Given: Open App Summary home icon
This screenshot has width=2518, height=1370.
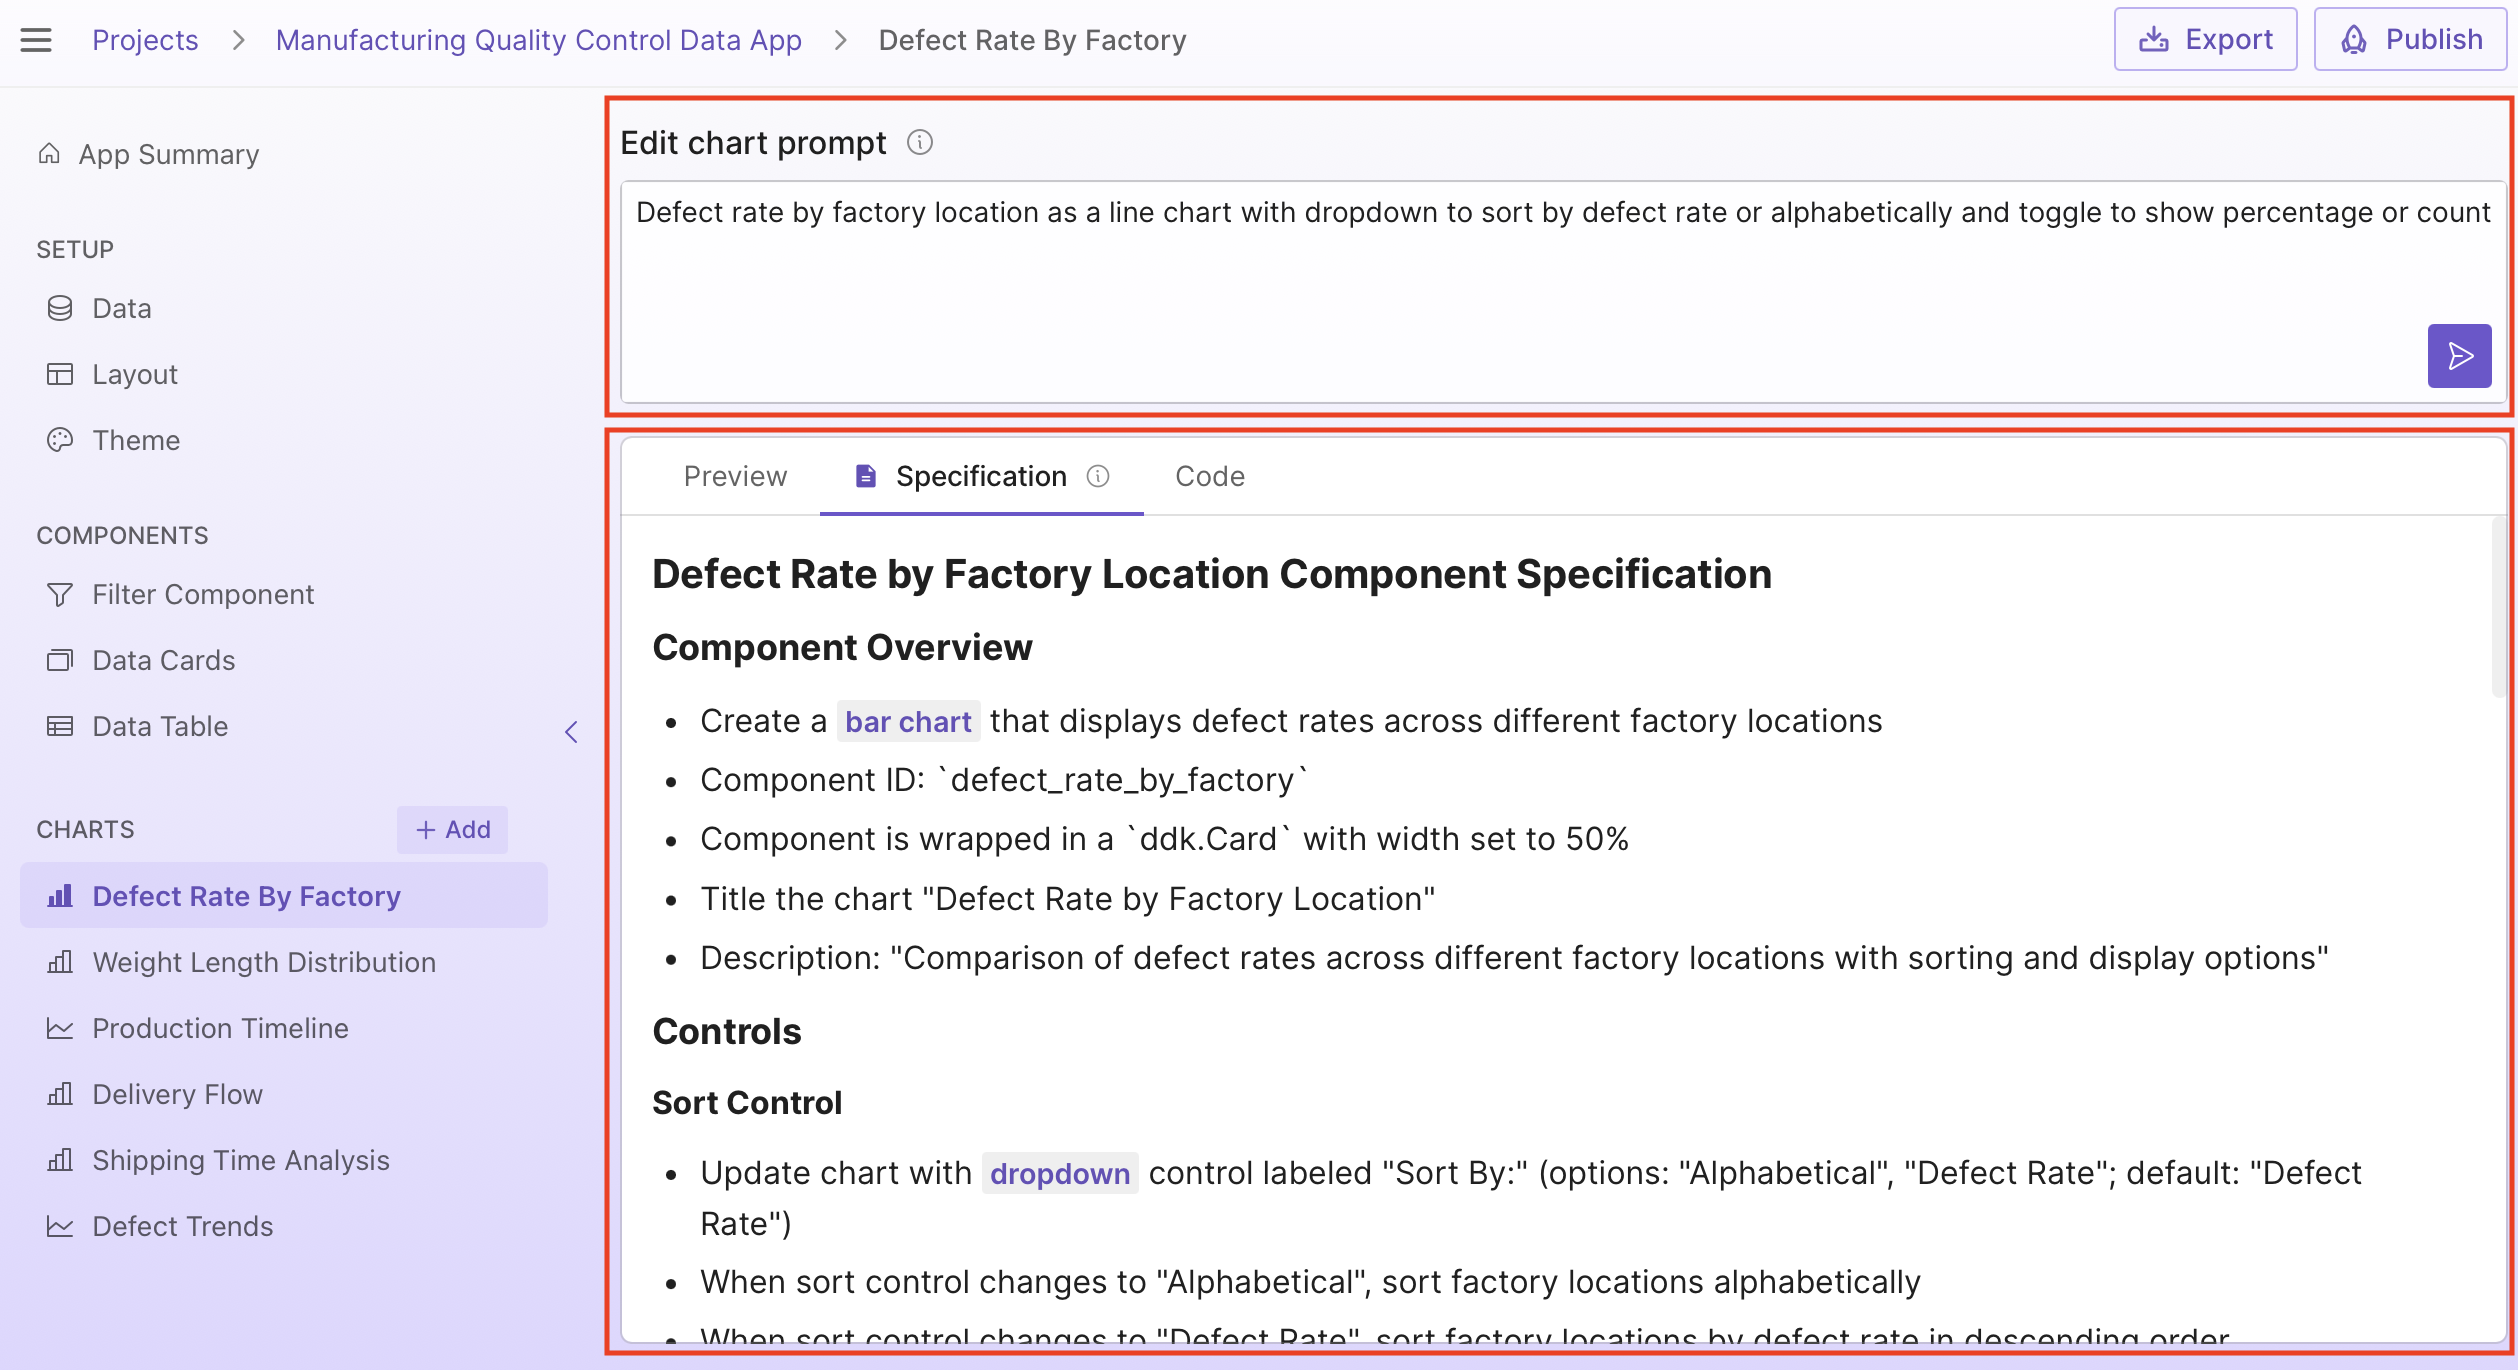Looking at the screenshot, I should [50, 154].
